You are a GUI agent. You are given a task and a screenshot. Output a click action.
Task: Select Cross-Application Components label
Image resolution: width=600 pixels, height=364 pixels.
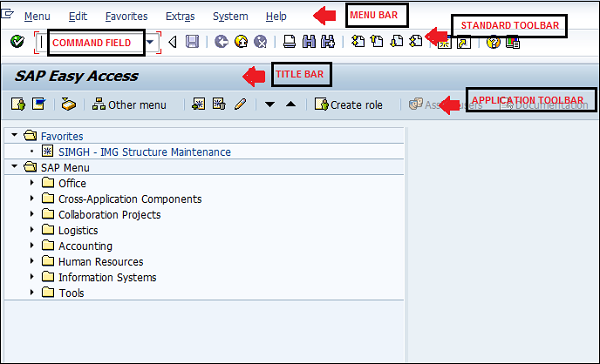pyautogui.click(x=130, y=199)
